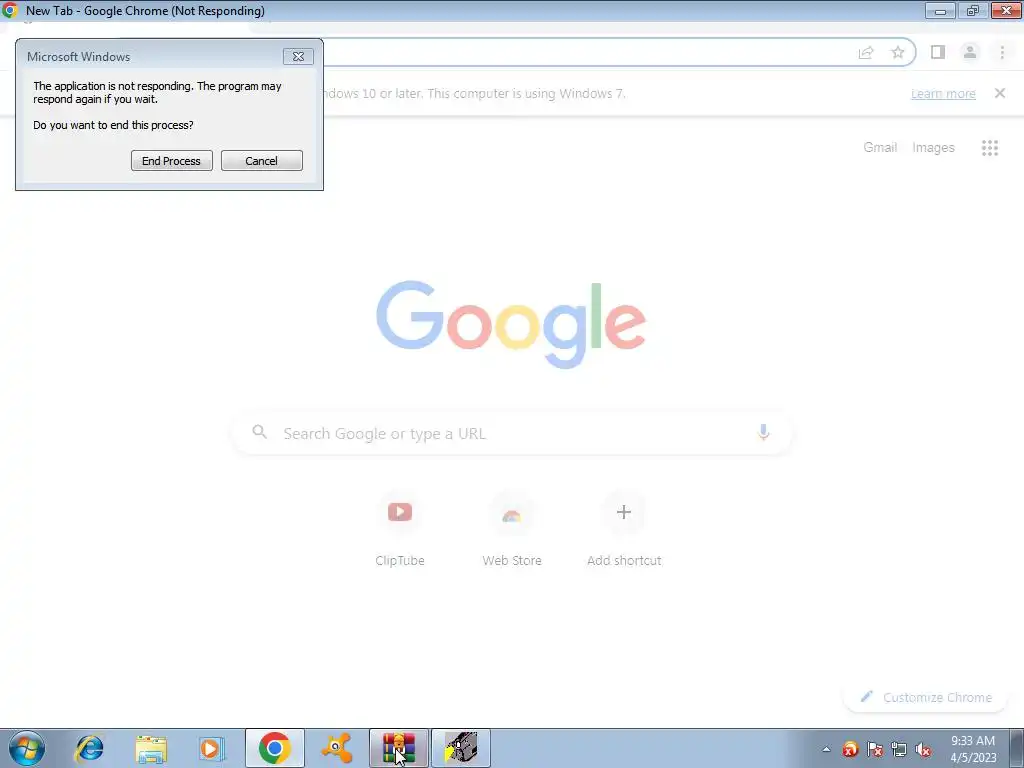The height and width of the screenshot is (768, 1024).
Task: Open network status tray icon
Action: pyautogui.click(x=899, y=749)
